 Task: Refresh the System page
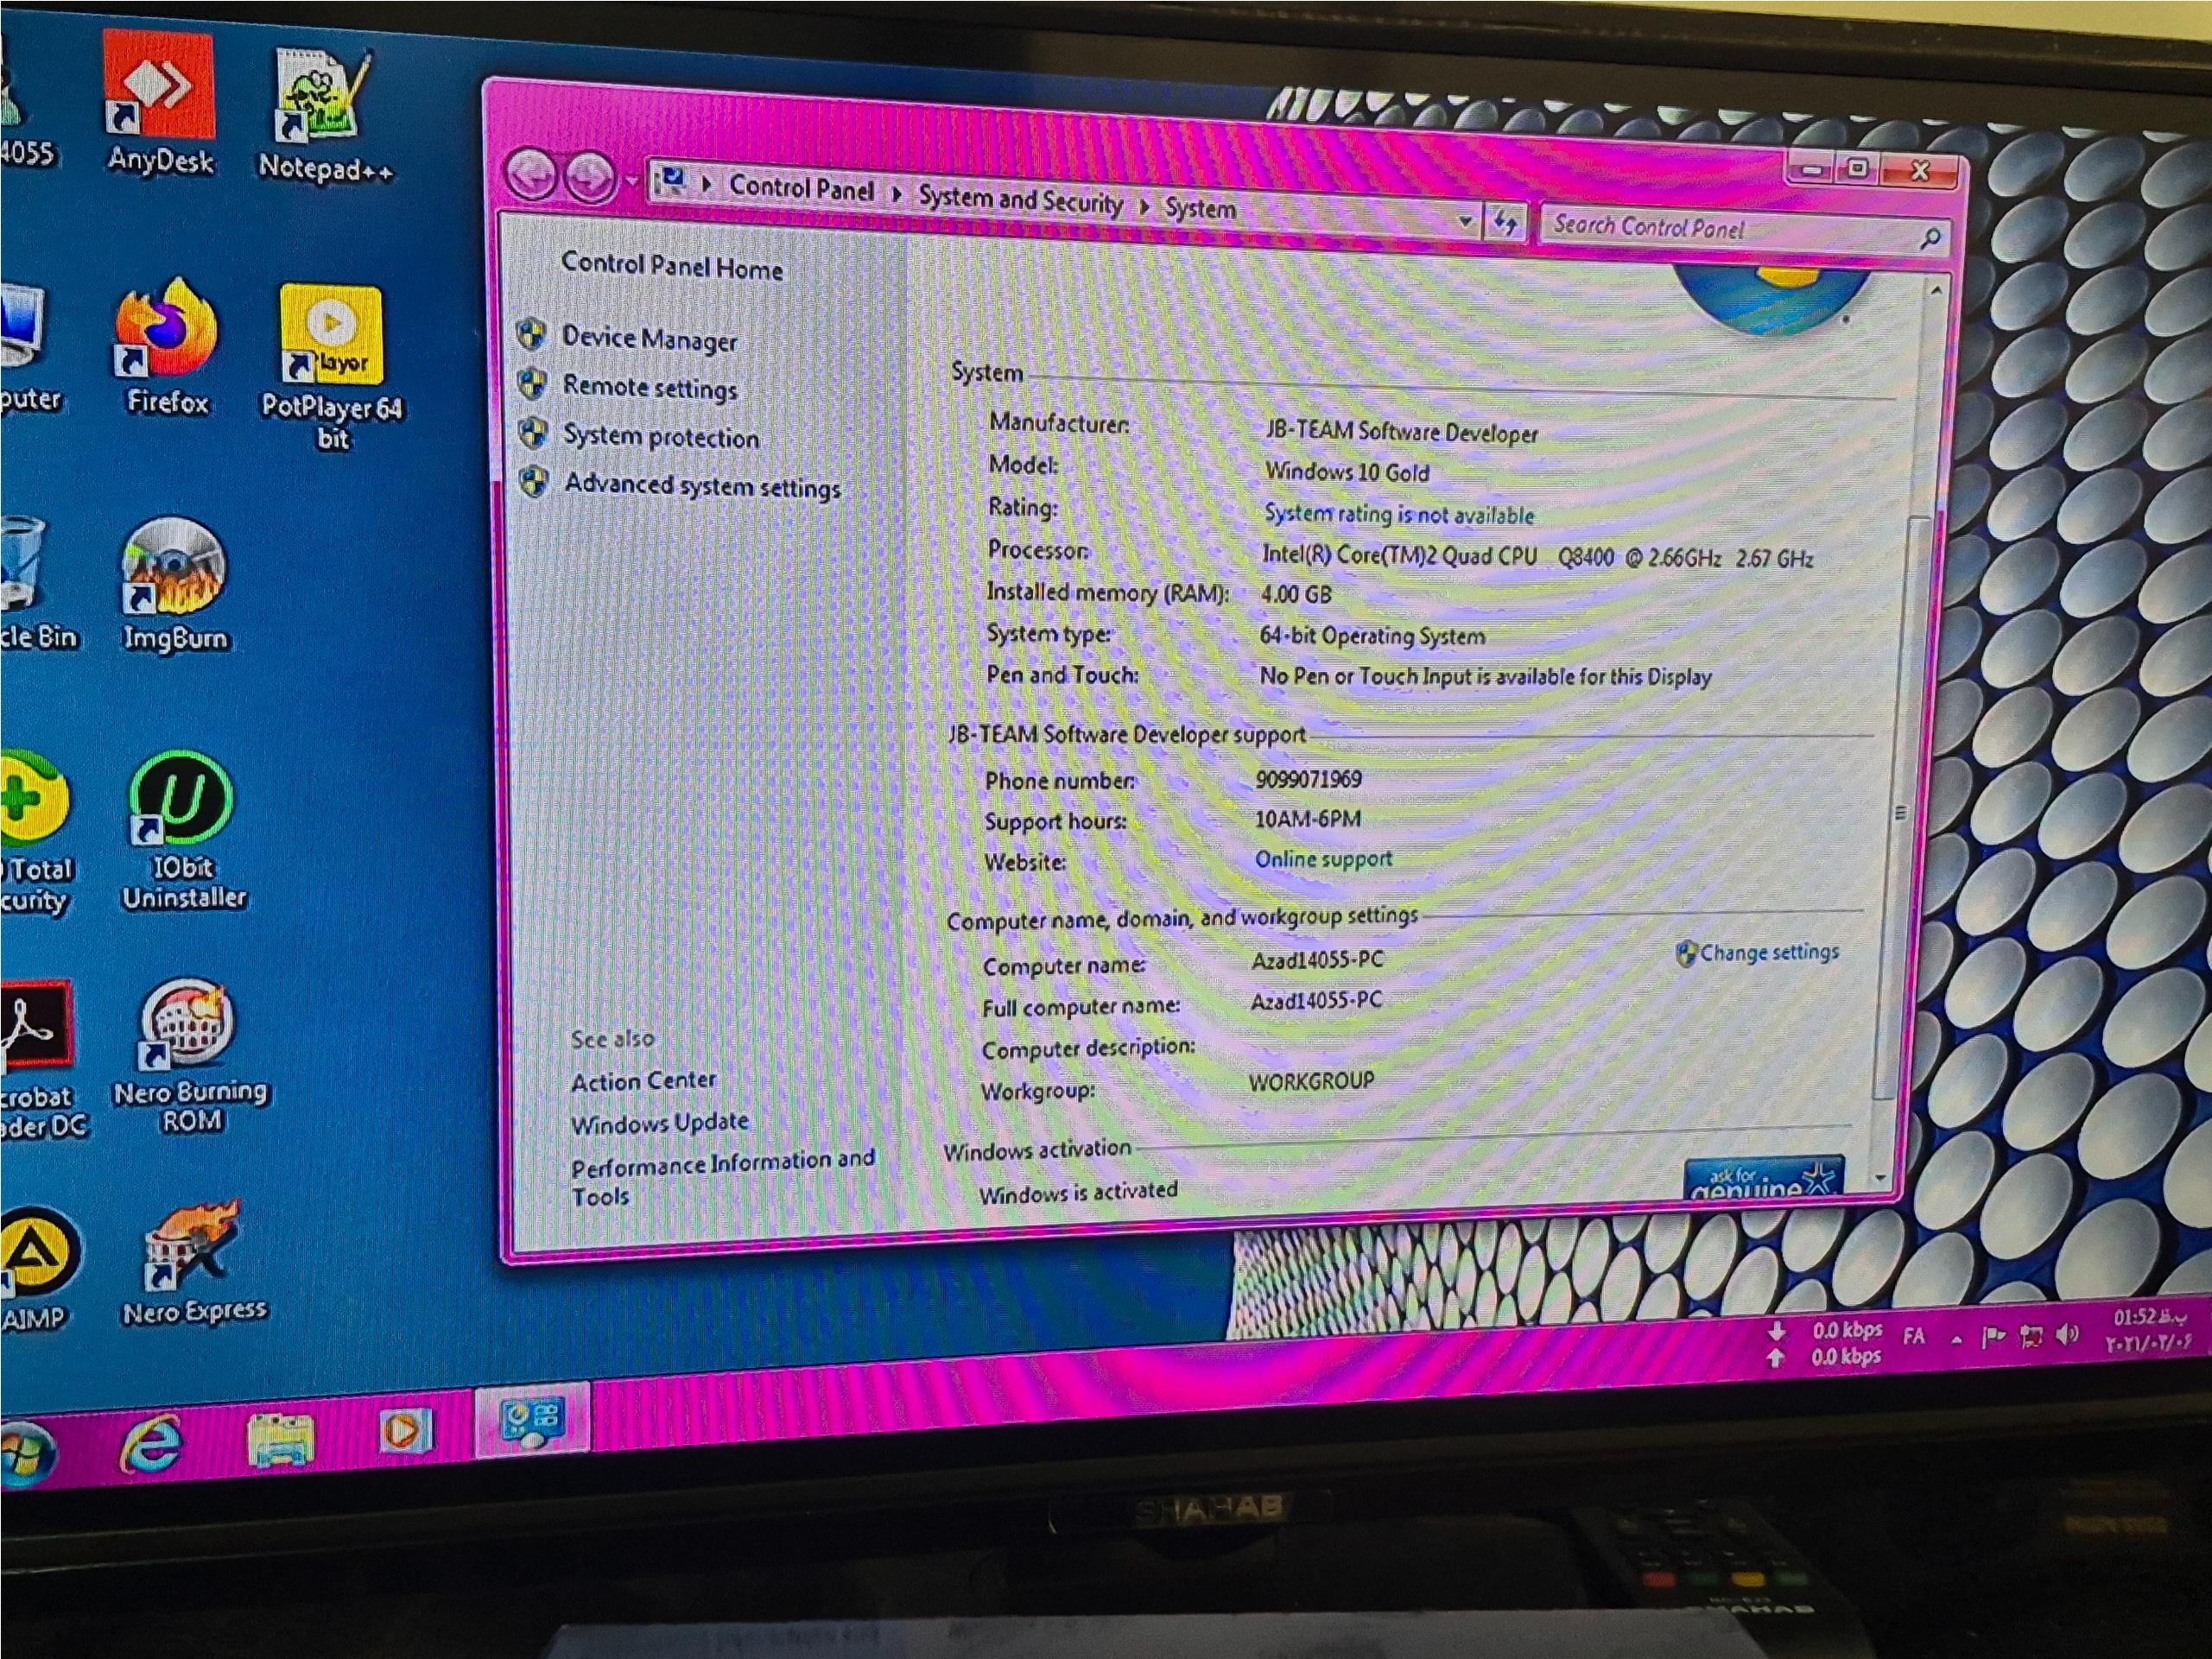[1505, 222]
